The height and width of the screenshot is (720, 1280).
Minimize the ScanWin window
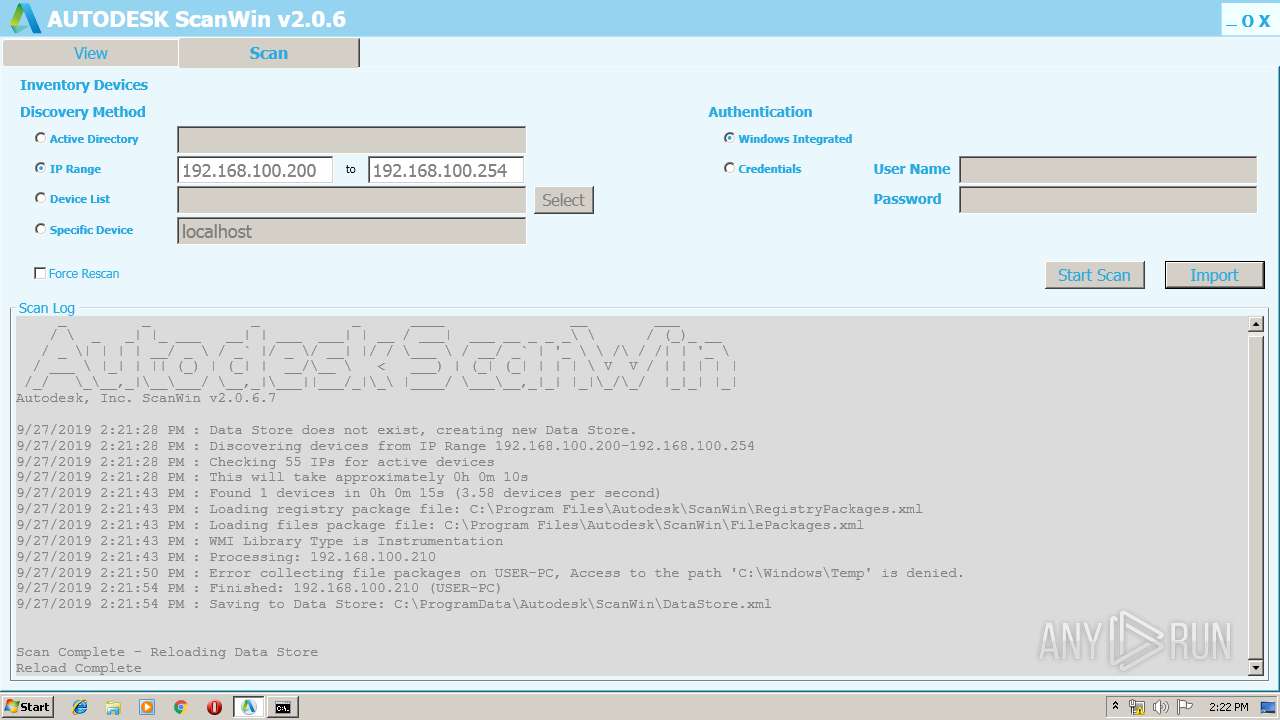tap(1231, 21)
